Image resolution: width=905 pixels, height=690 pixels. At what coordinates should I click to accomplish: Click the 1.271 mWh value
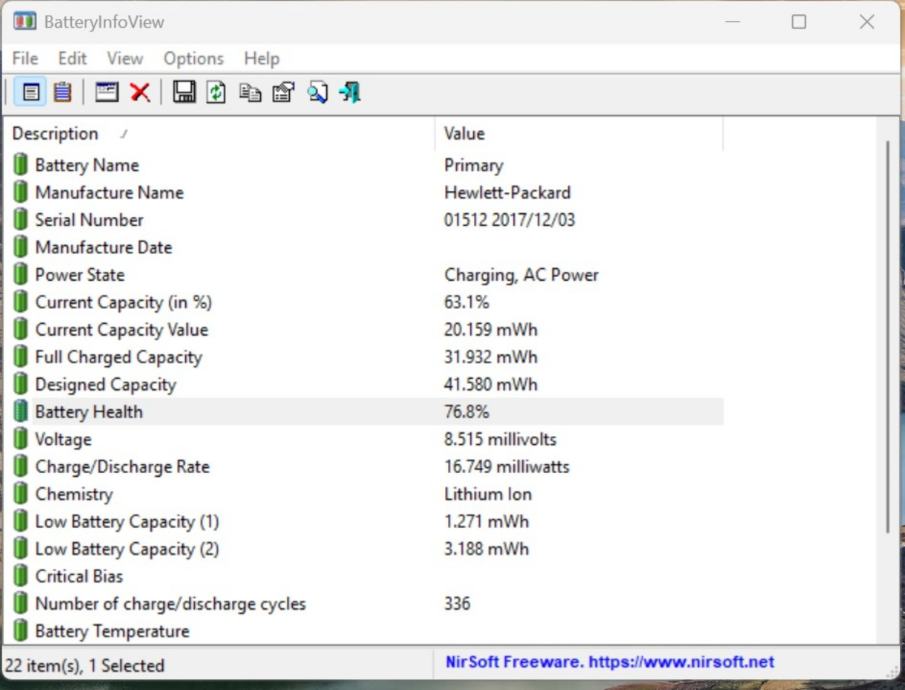486,521
